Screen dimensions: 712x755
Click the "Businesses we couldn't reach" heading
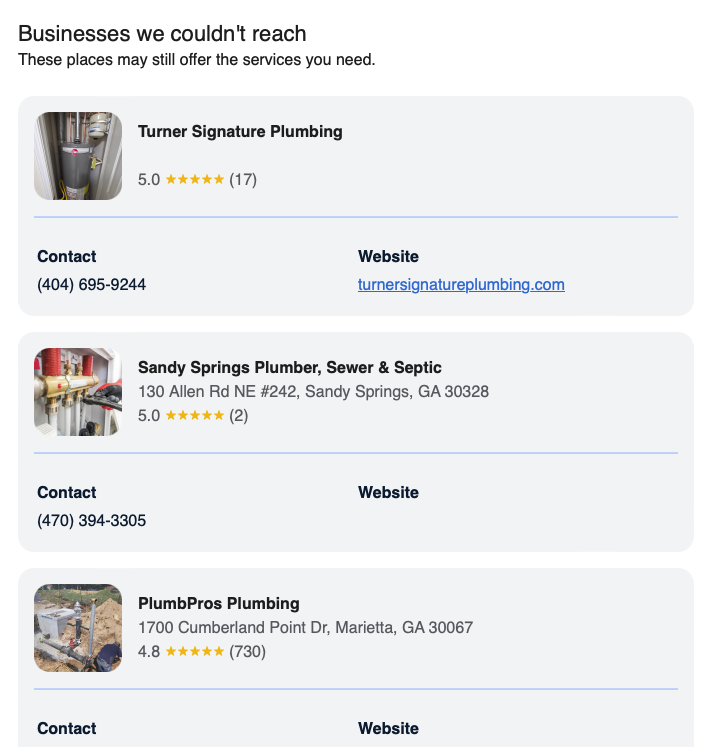coord(162,34)
